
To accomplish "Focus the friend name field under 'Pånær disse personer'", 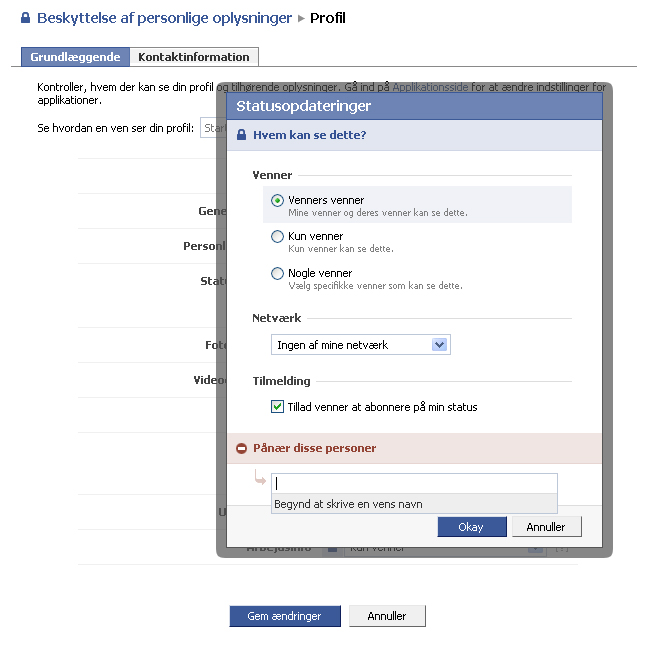I will click(x=414, y=483).
